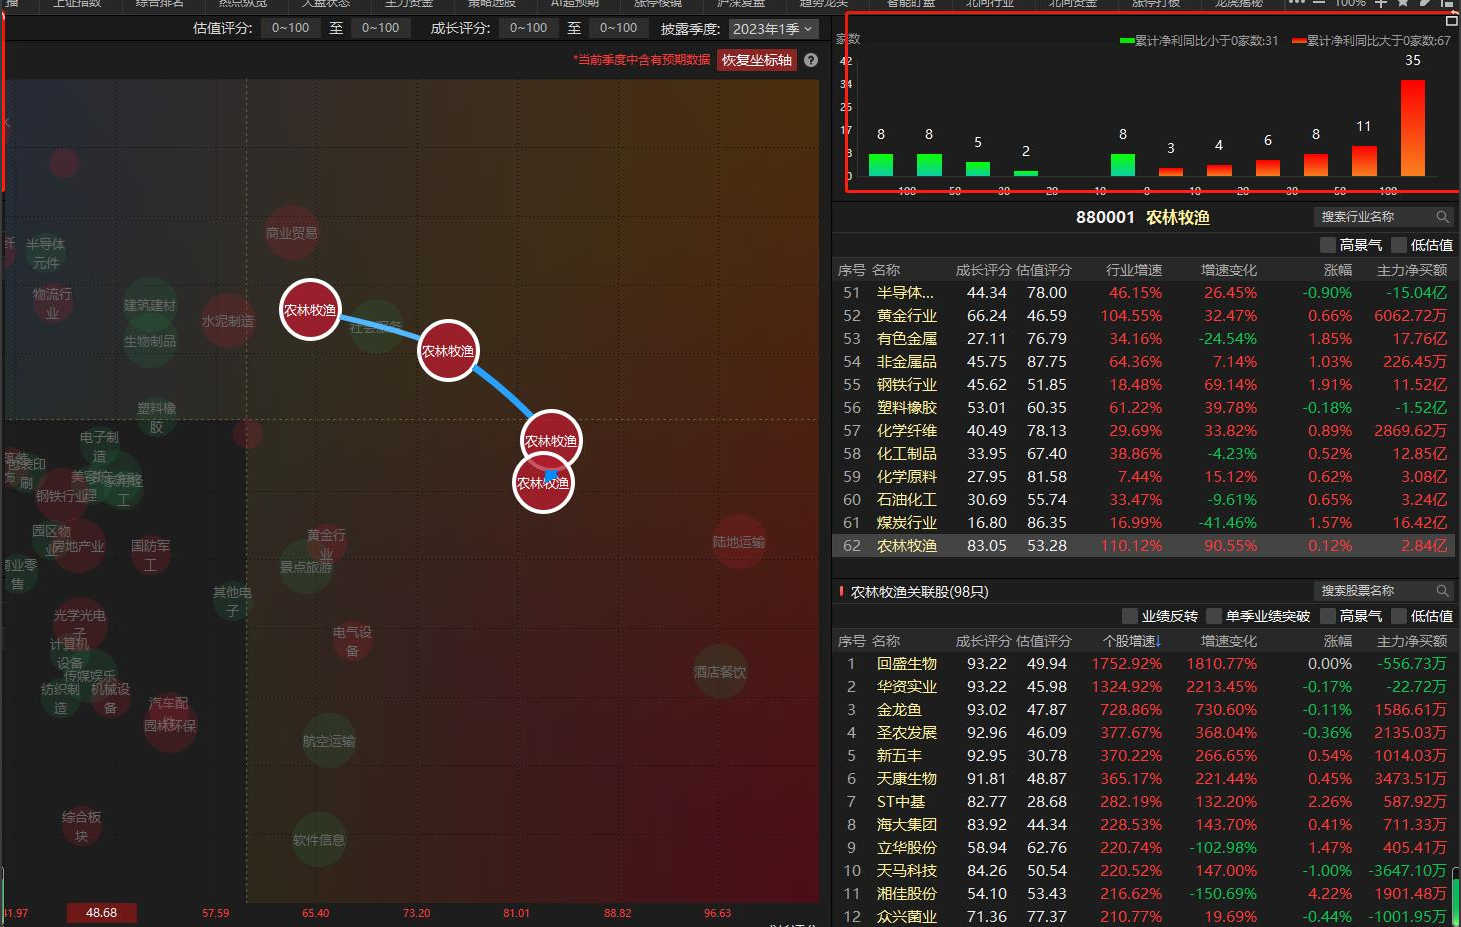
Task: Click the red legend 累计净利同比大于0家数:67
Action: [x=1371, y=41]
